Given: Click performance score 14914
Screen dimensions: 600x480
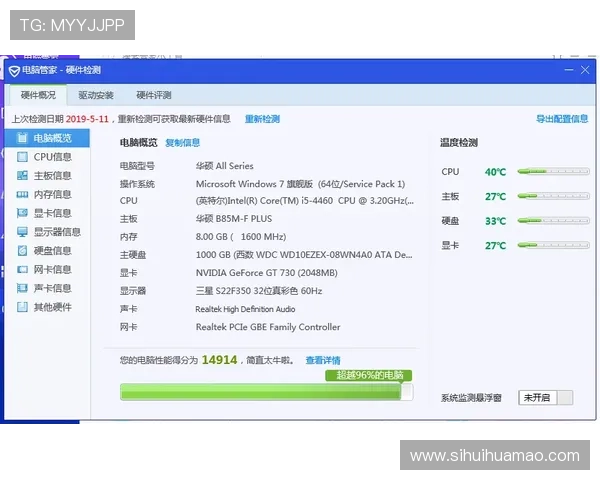Looking at the screenshot, I should click(219, 360).
